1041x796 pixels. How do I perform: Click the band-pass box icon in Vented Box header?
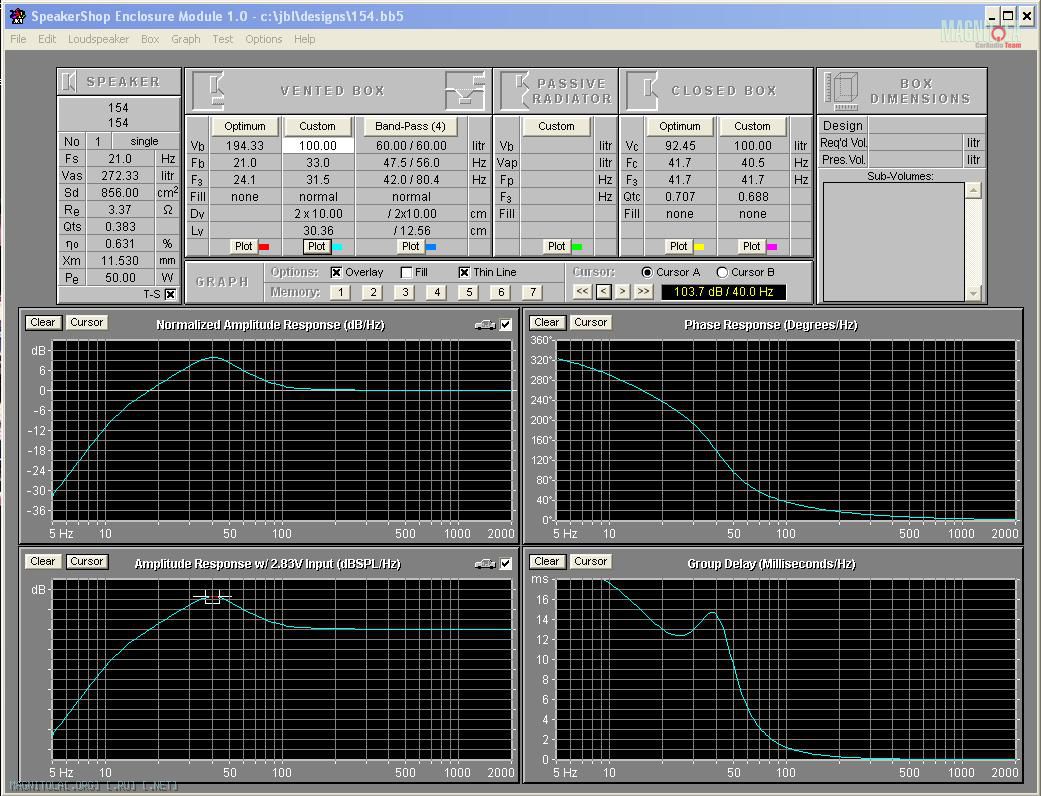(x=465, y=90)
